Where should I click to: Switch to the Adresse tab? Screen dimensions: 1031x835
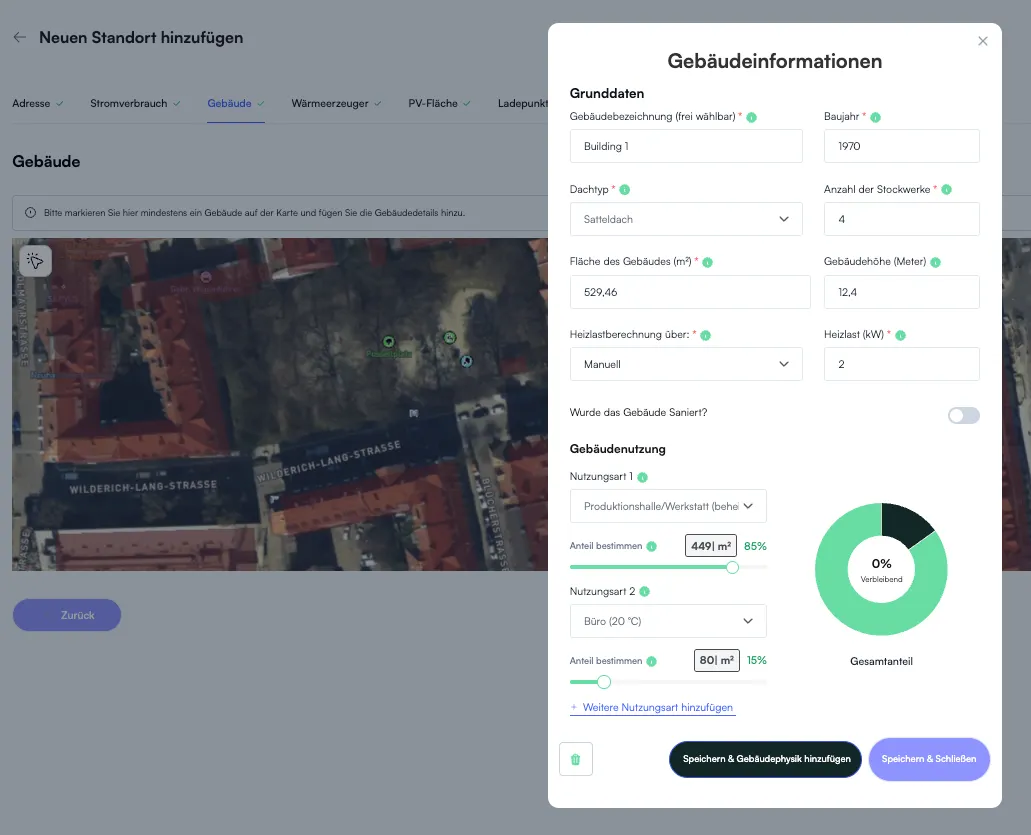click(x=37, y=103)
